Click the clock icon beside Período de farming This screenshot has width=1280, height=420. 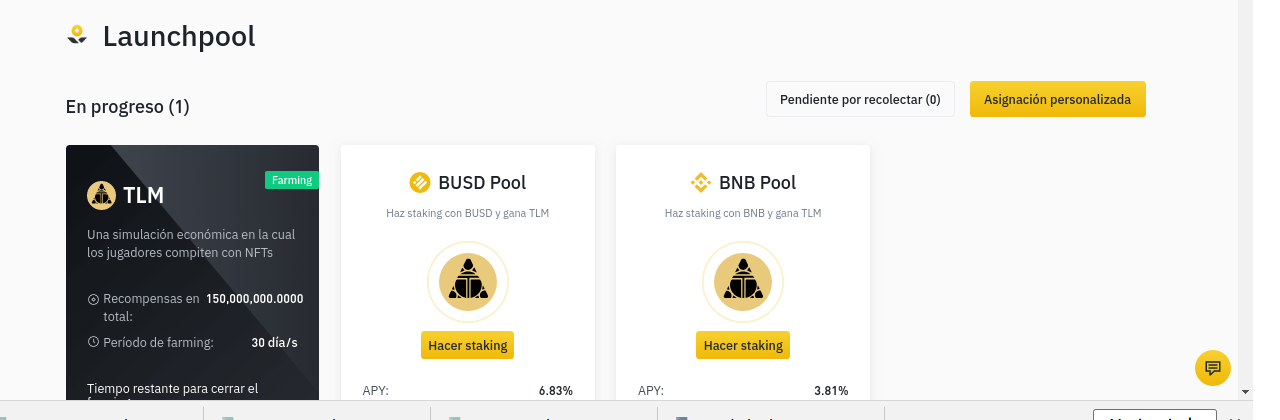pos(93,342)
